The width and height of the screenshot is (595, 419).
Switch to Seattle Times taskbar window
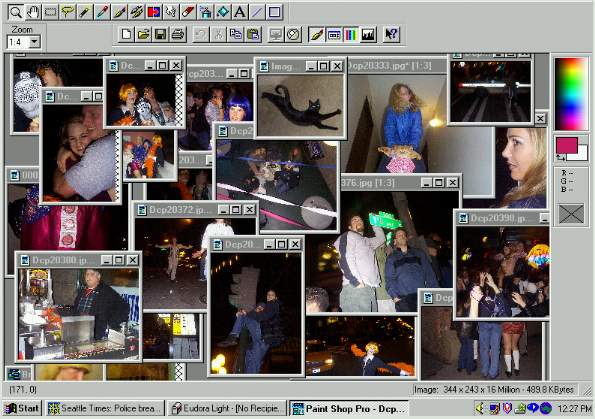point(105,408)
